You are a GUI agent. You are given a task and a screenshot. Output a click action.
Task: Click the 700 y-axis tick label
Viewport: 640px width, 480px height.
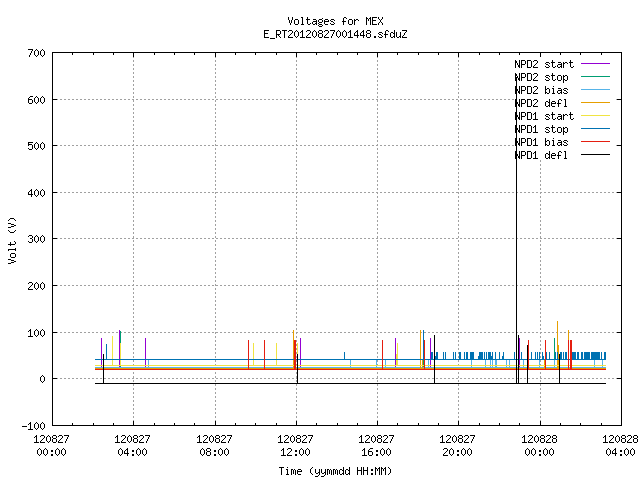[36, 53]
